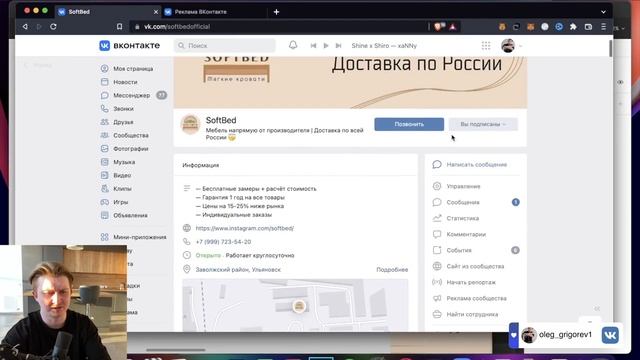Play the current music track

tap(326, 46)
